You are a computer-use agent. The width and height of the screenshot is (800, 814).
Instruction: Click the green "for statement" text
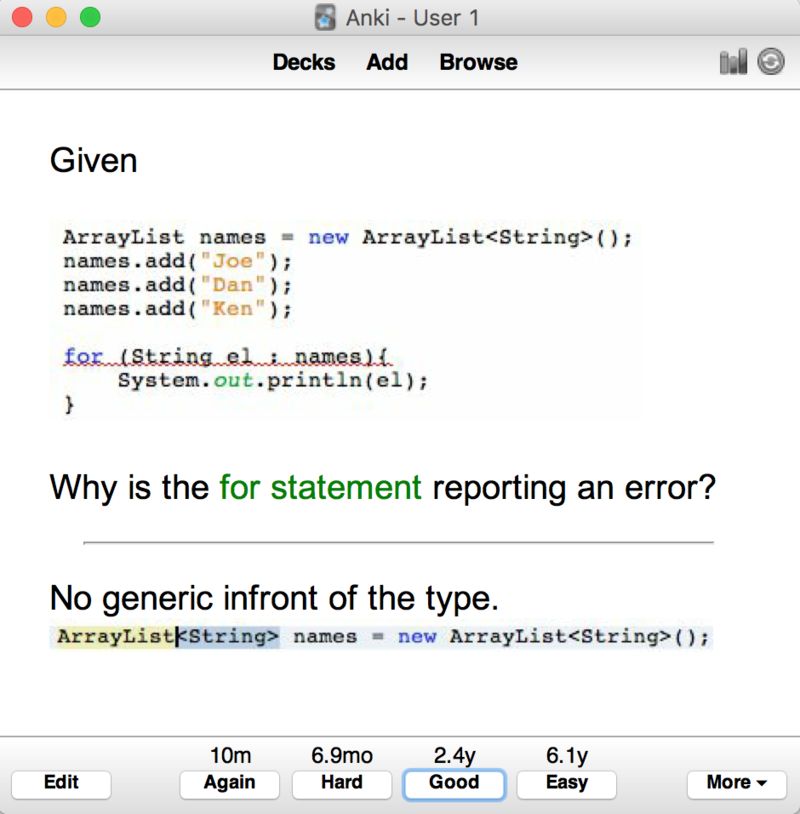(x=320, y=488)
